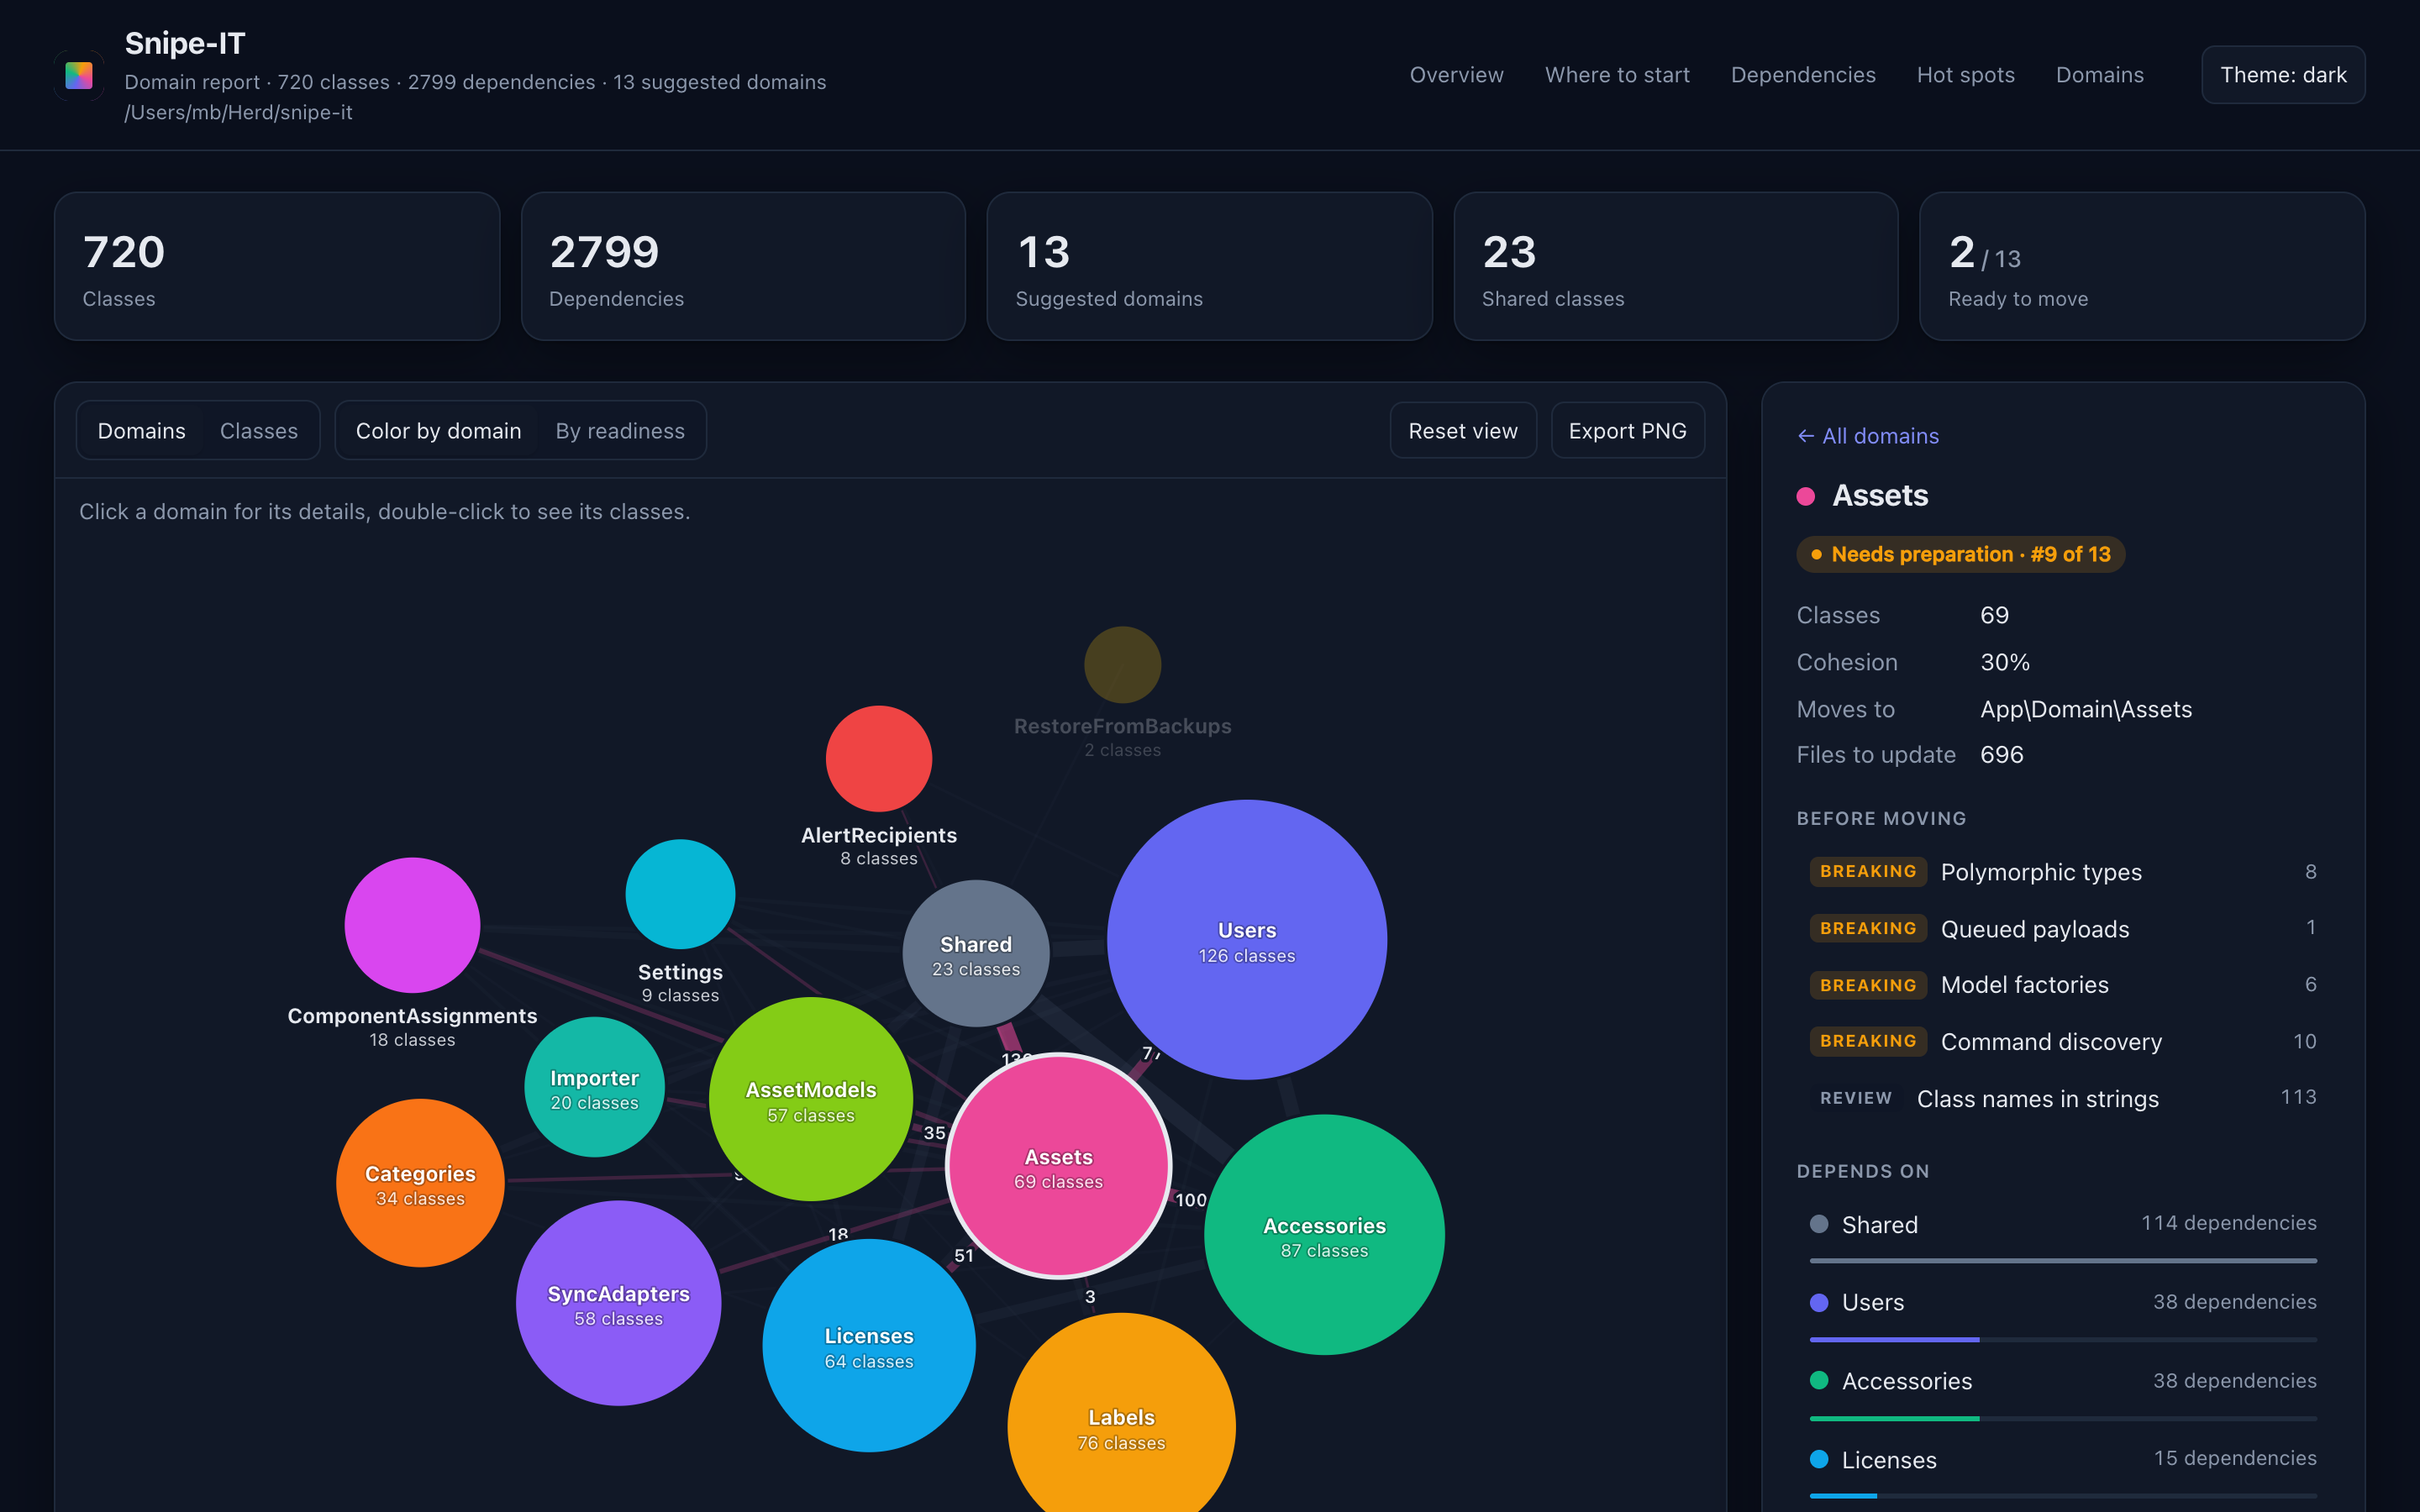Click the Users dependencies progress bar
This screenshot has height=1512, width=2420.
tap(2062, 1339)
